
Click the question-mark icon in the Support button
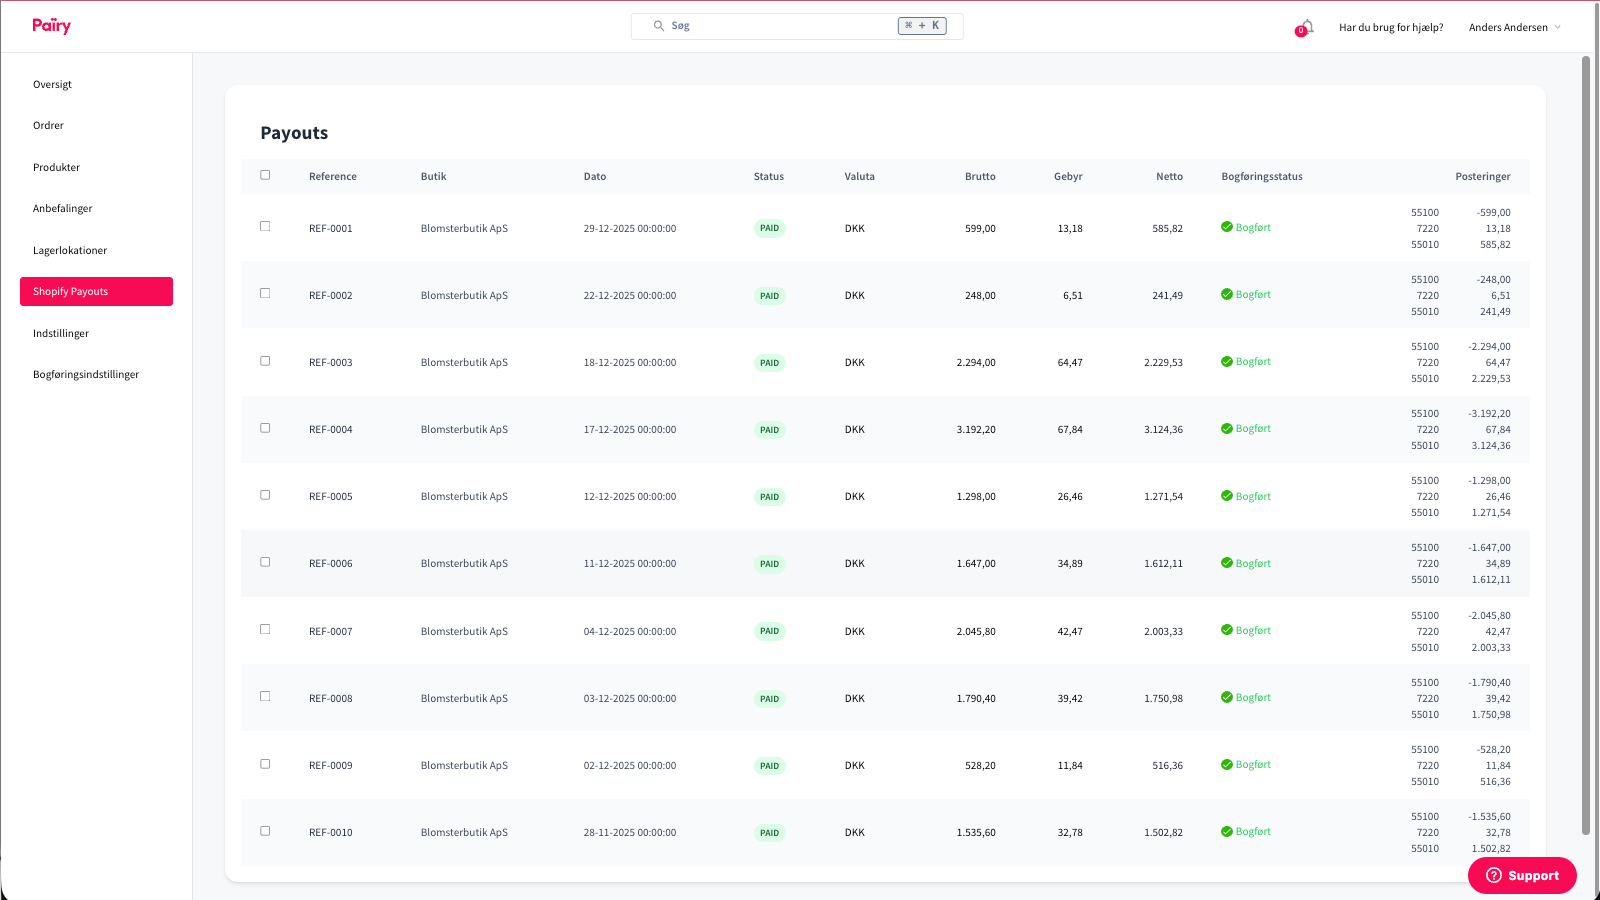click(1493, 875)
